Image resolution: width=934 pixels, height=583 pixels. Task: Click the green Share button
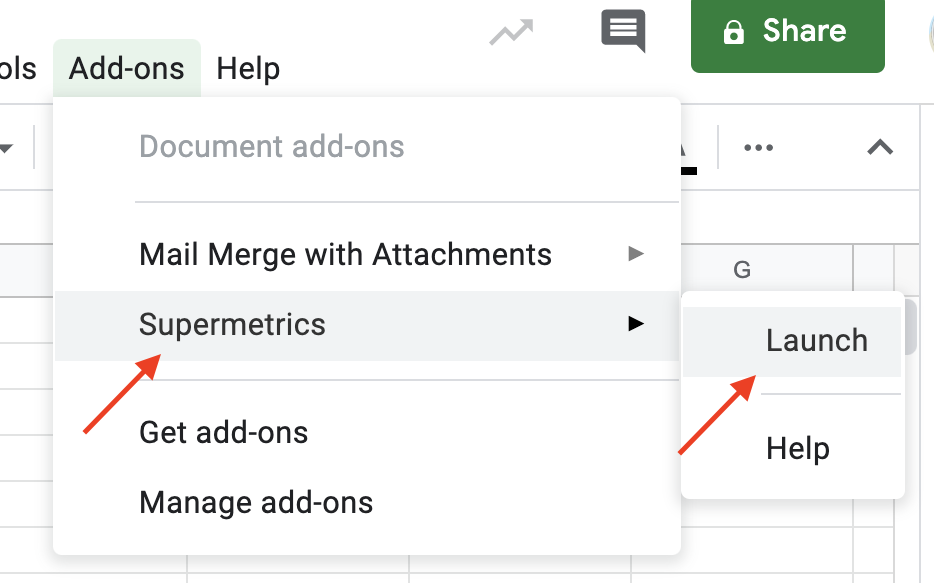pos(787,35)
